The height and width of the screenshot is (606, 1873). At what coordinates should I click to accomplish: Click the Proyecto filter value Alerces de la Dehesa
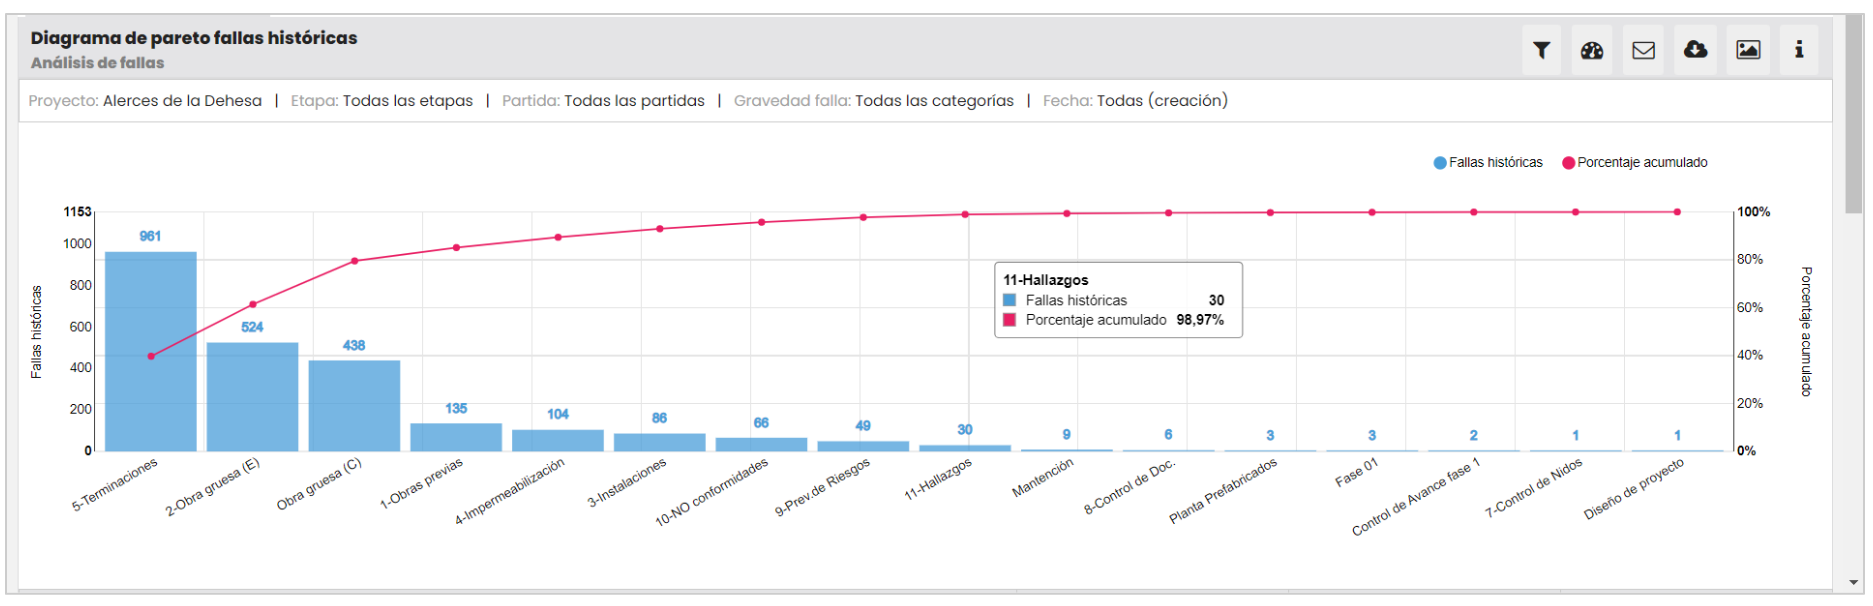tap(182, 101)
